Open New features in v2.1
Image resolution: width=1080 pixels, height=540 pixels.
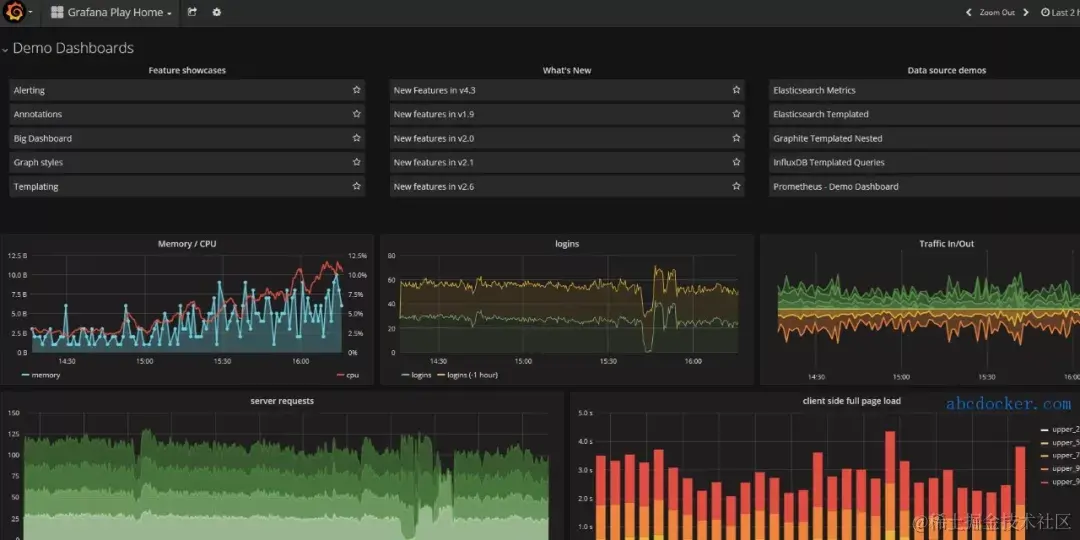click(567, 163)
